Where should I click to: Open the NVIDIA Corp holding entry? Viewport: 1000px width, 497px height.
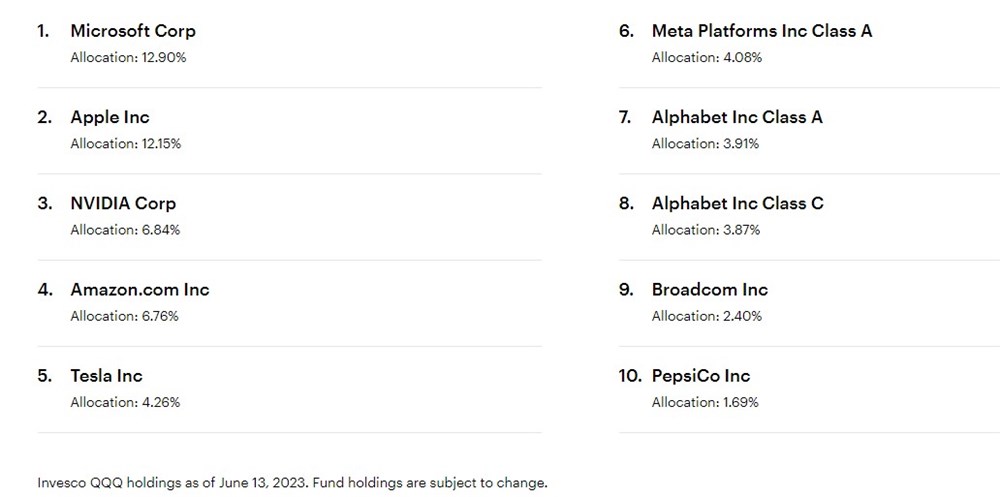(x=123, y=203)
